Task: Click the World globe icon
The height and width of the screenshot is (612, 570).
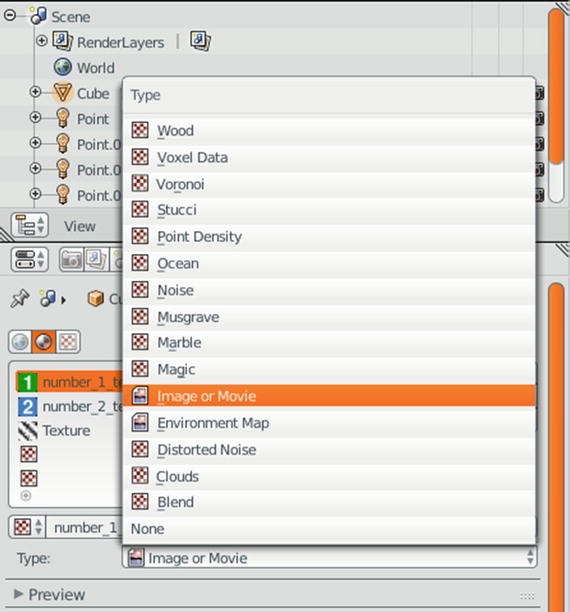Action: pos(62,67)
